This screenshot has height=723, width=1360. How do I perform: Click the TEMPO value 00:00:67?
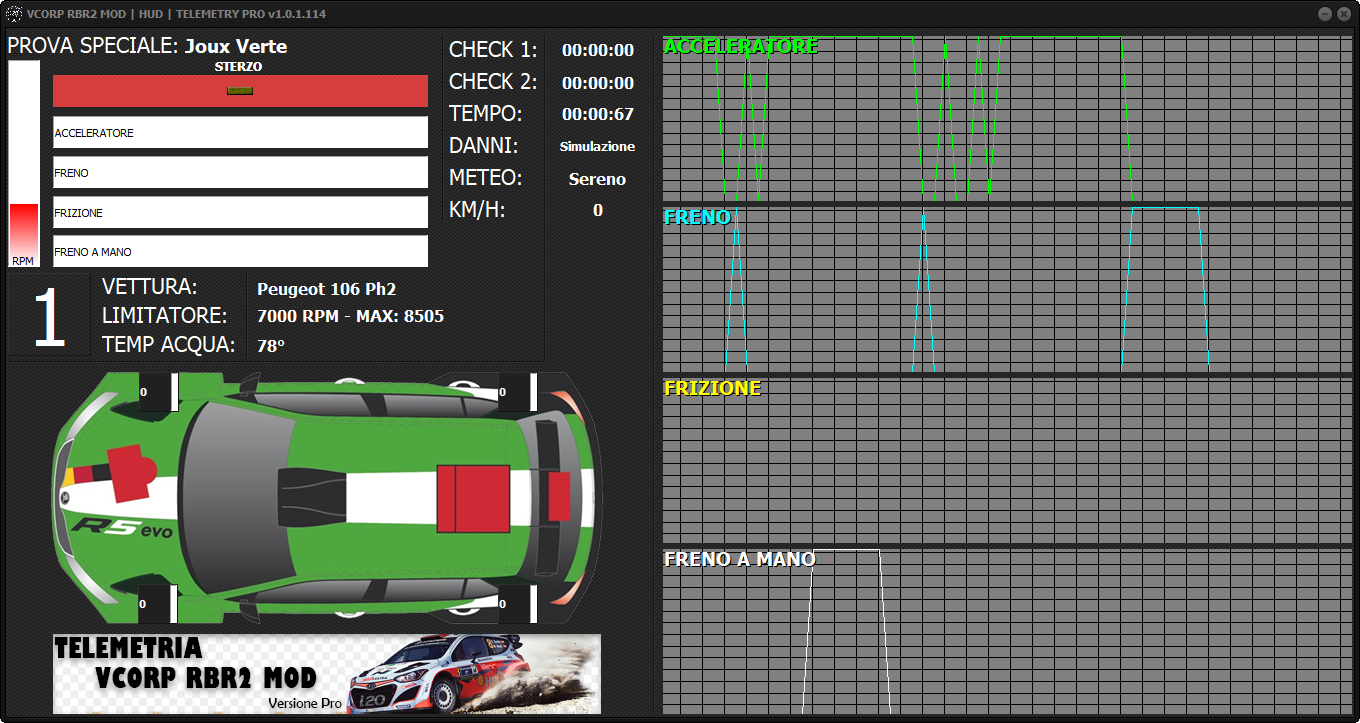point(598,114)
